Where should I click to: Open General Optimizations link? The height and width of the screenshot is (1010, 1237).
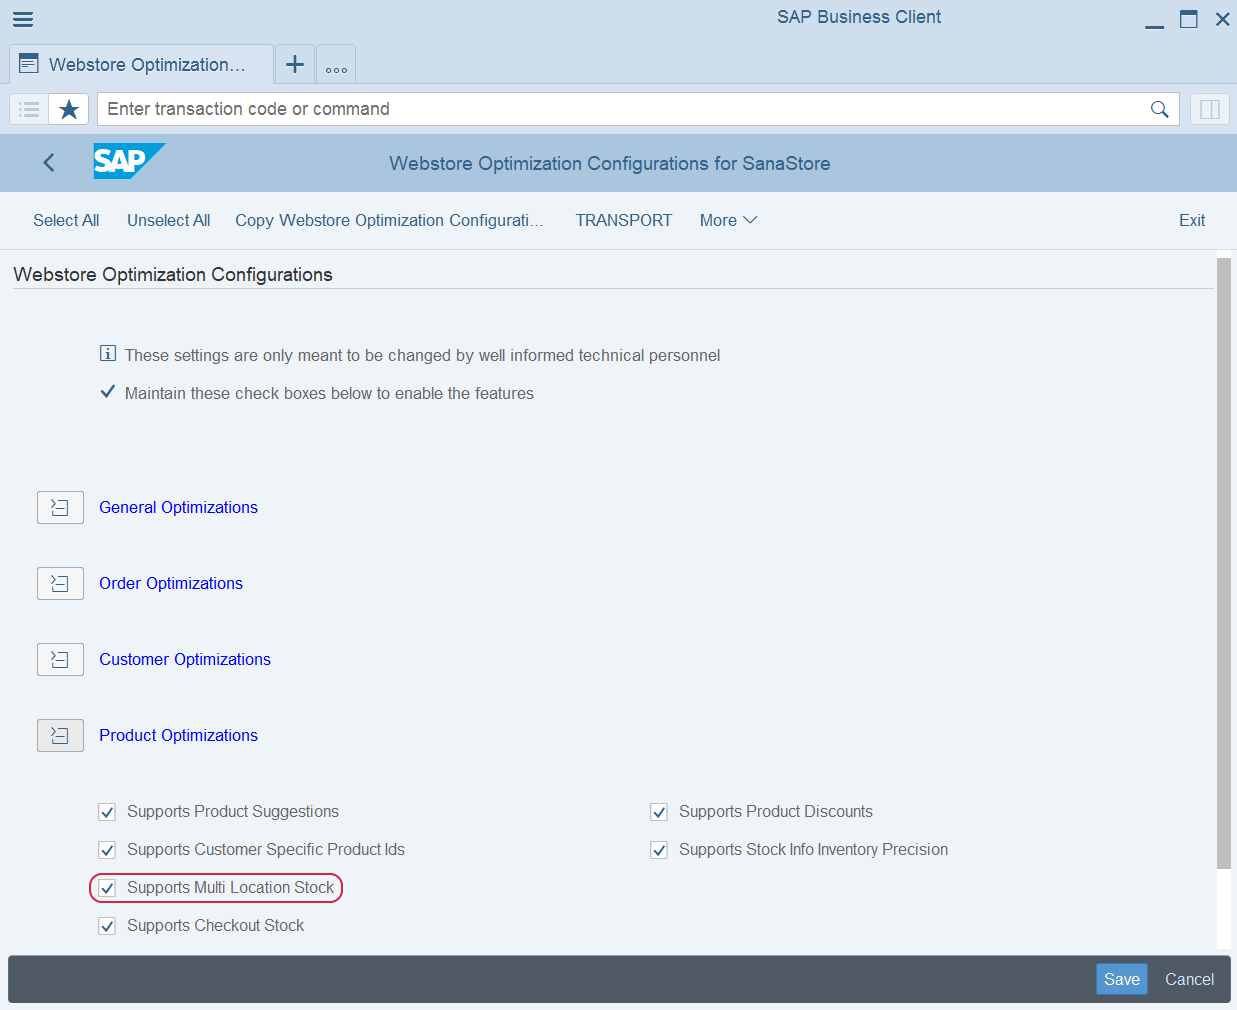pos(178,507)
